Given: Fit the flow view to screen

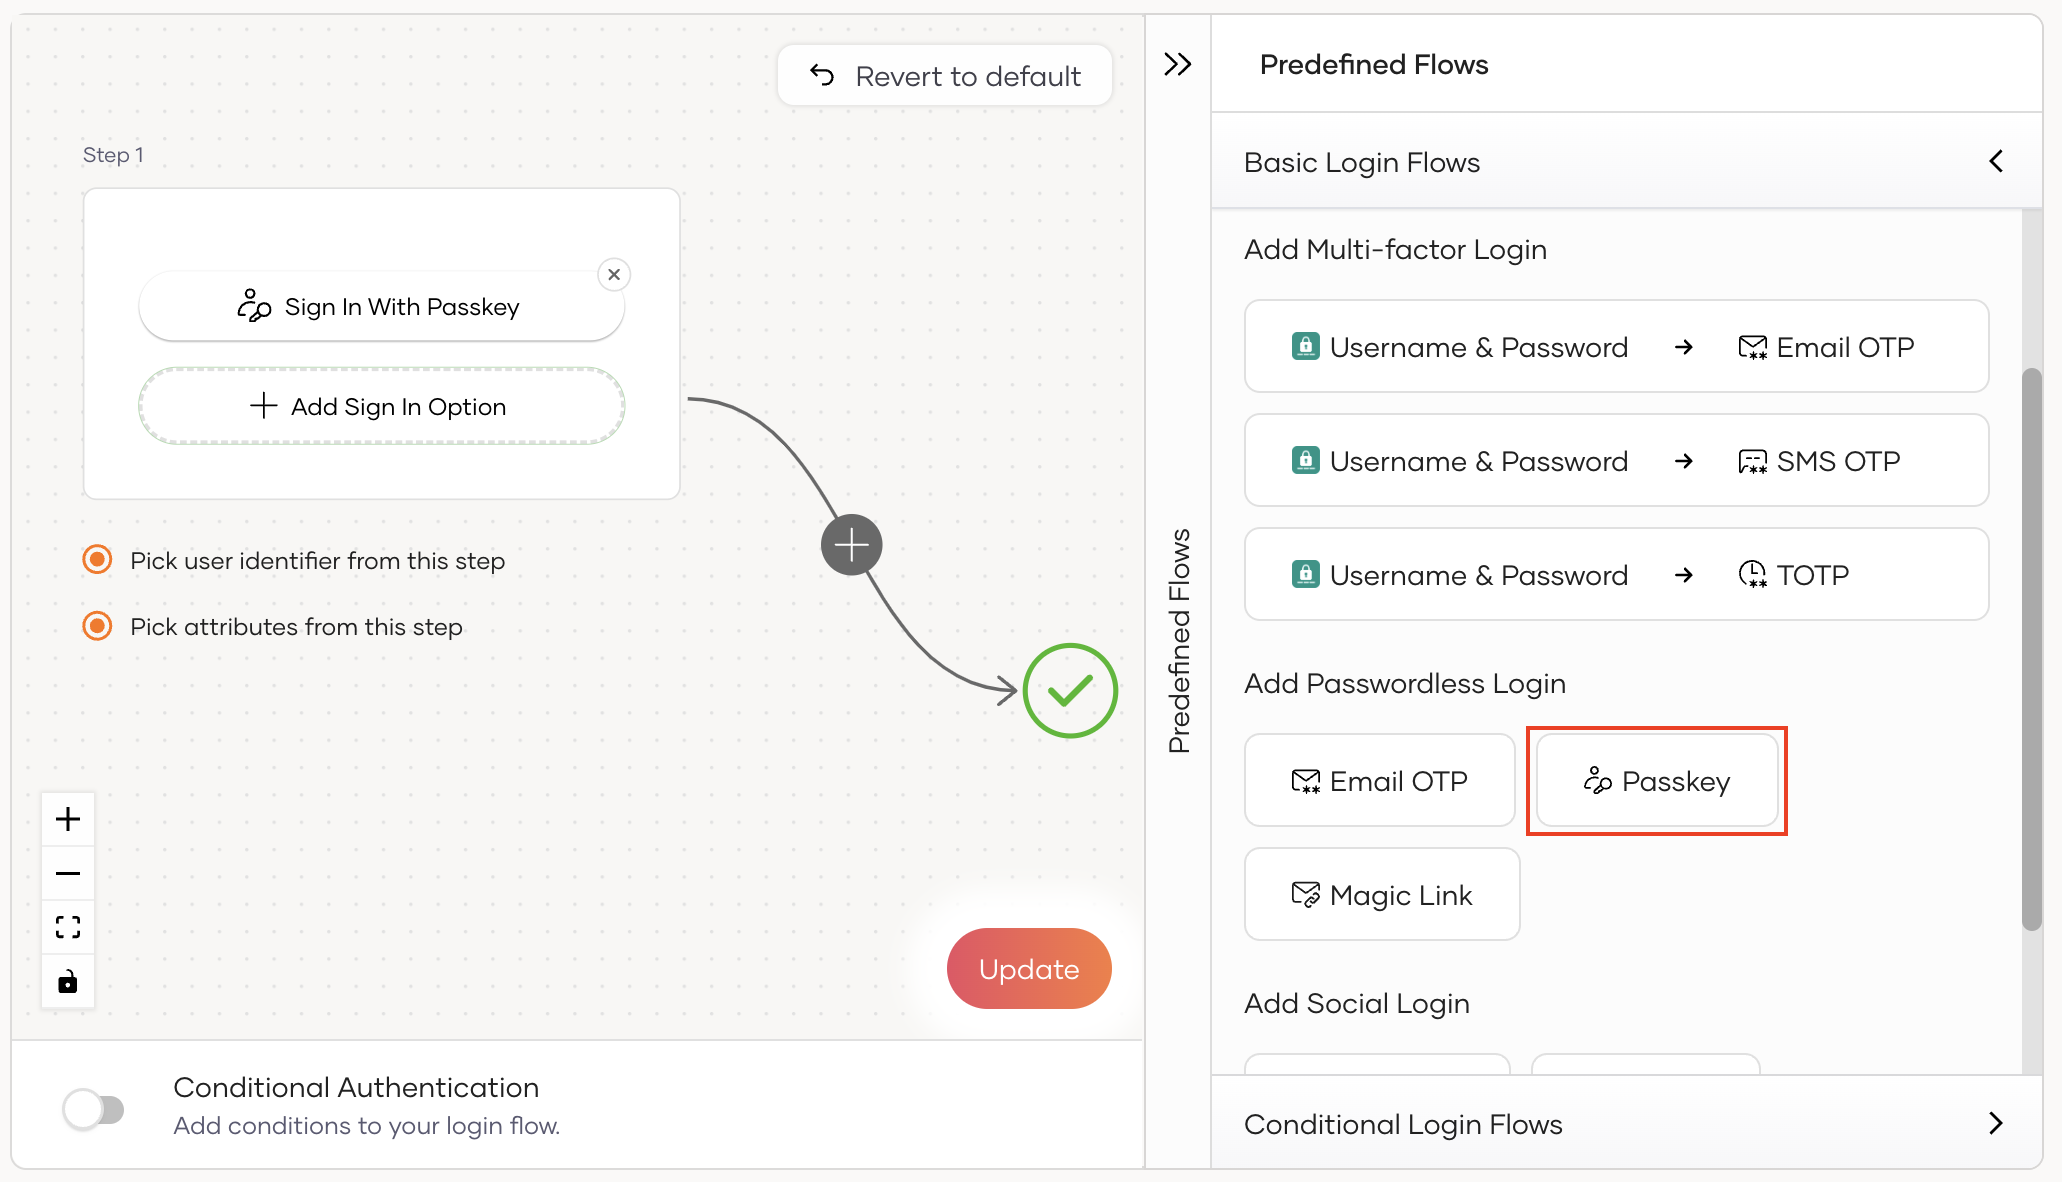Looking at the screenshot, I should pos(68,927).
